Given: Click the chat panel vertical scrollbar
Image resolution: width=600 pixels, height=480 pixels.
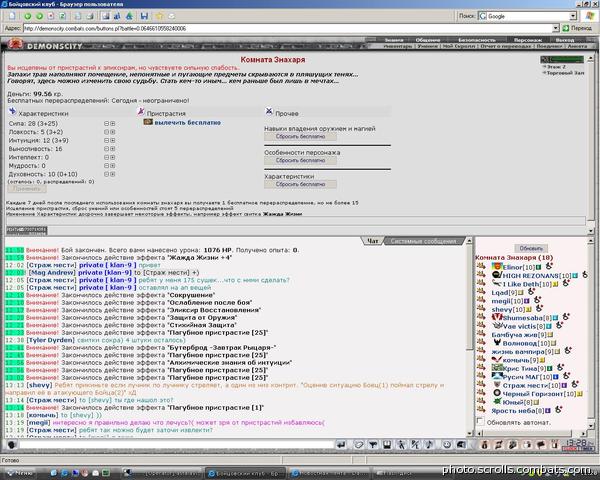Looking at the screenshot, I should pyautogui.click(x=470, y=337).
